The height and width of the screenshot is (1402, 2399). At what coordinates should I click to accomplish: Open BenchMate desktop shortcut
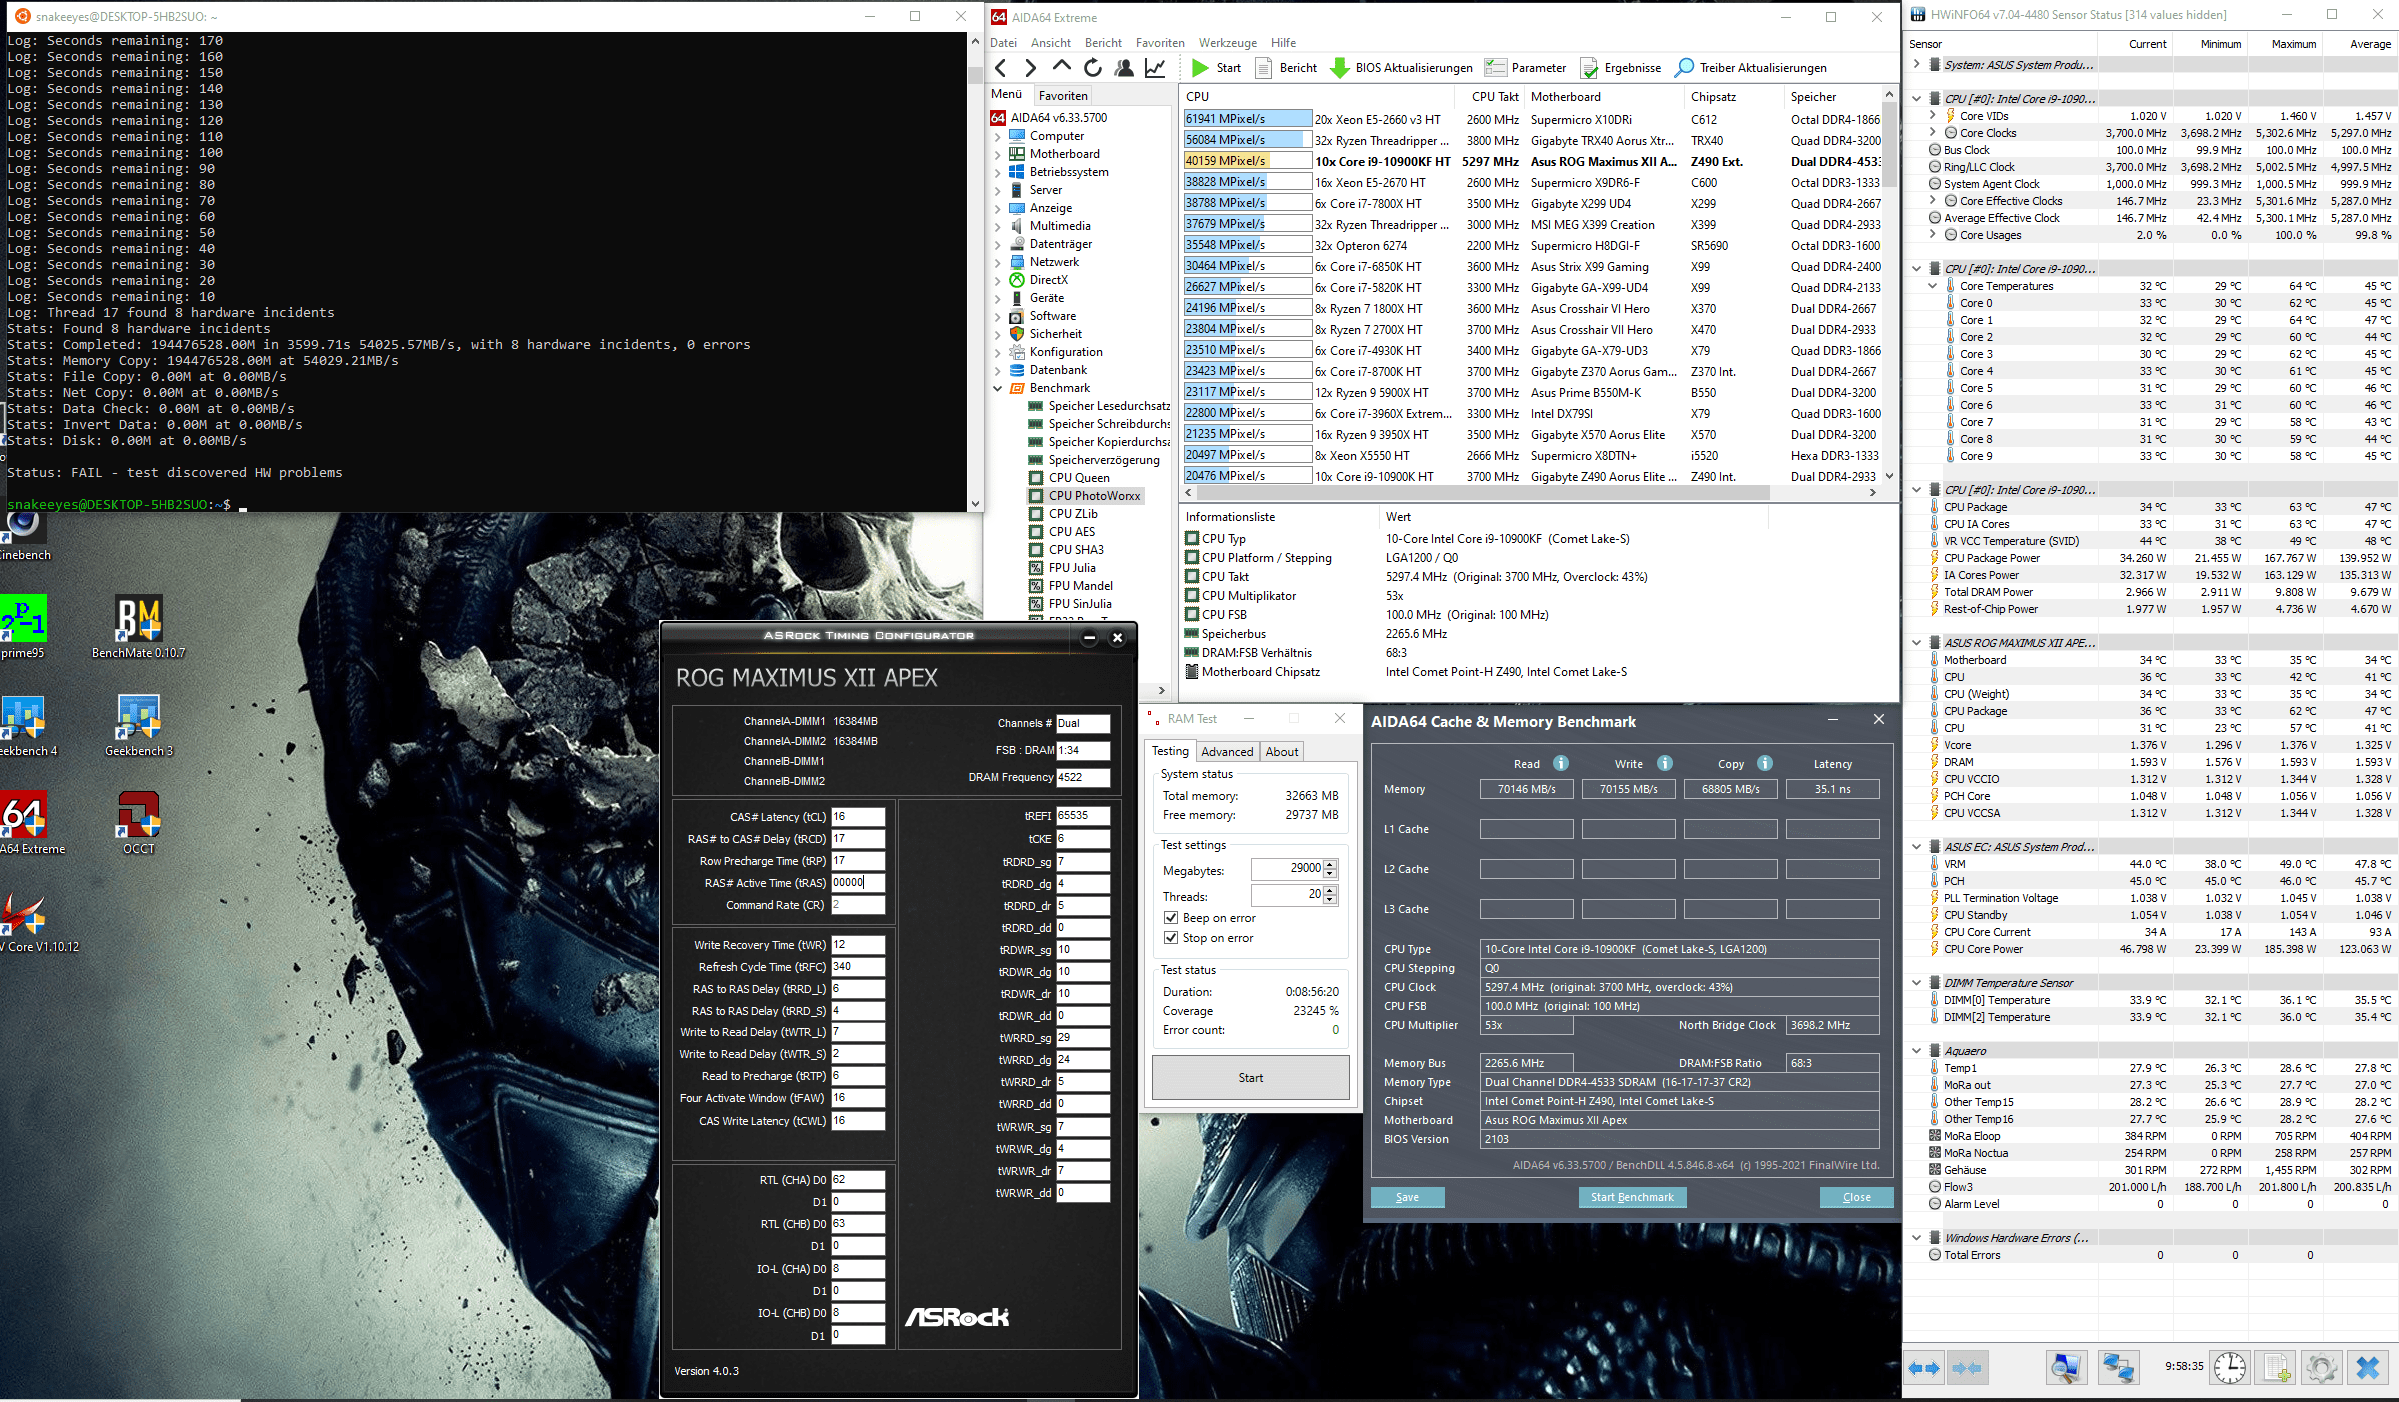pos(138,619)
